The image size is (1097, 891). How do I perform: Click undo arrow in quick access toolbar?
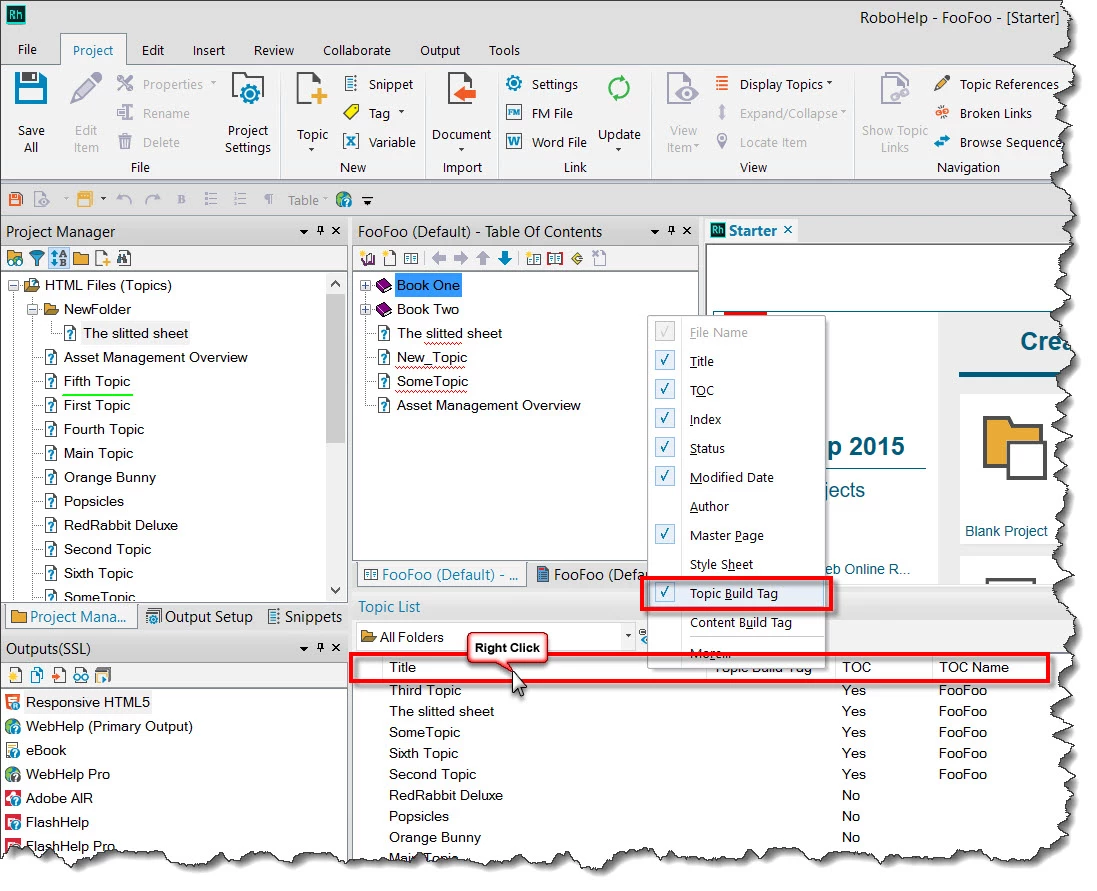[125, 200]
